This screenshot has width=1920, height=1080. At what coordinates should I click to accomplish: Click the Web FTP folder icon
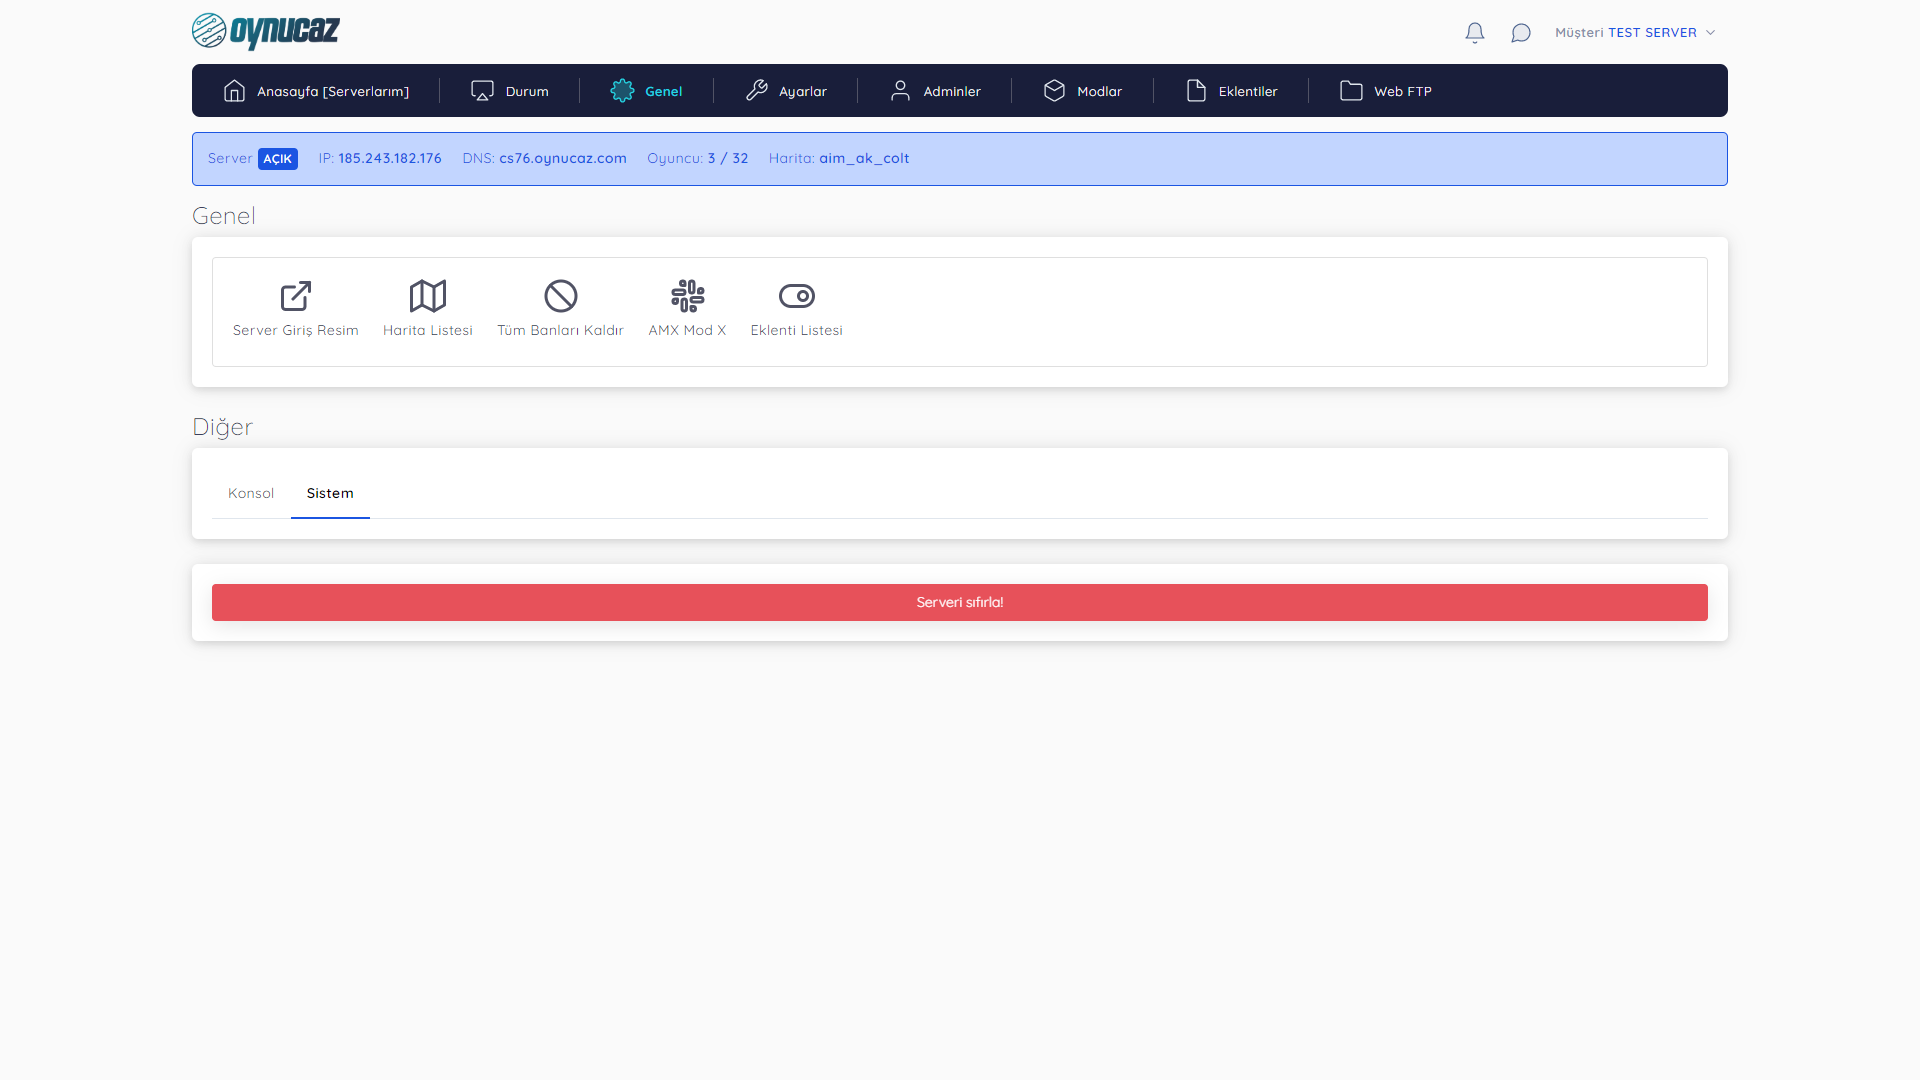click(x=1351, y=91)
